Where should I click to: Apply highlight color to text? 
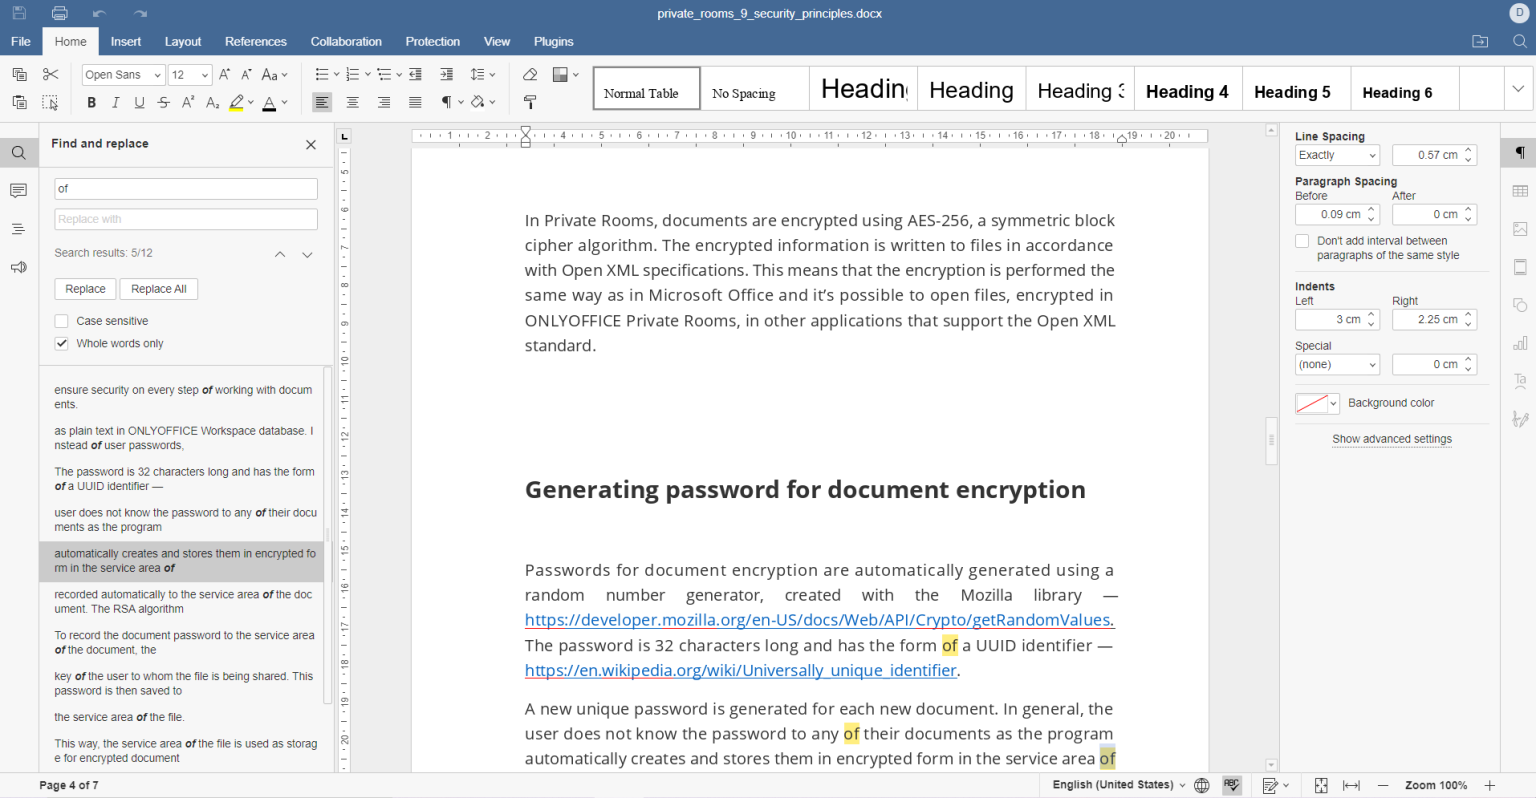pyautogui.click(x=238, y=102)
